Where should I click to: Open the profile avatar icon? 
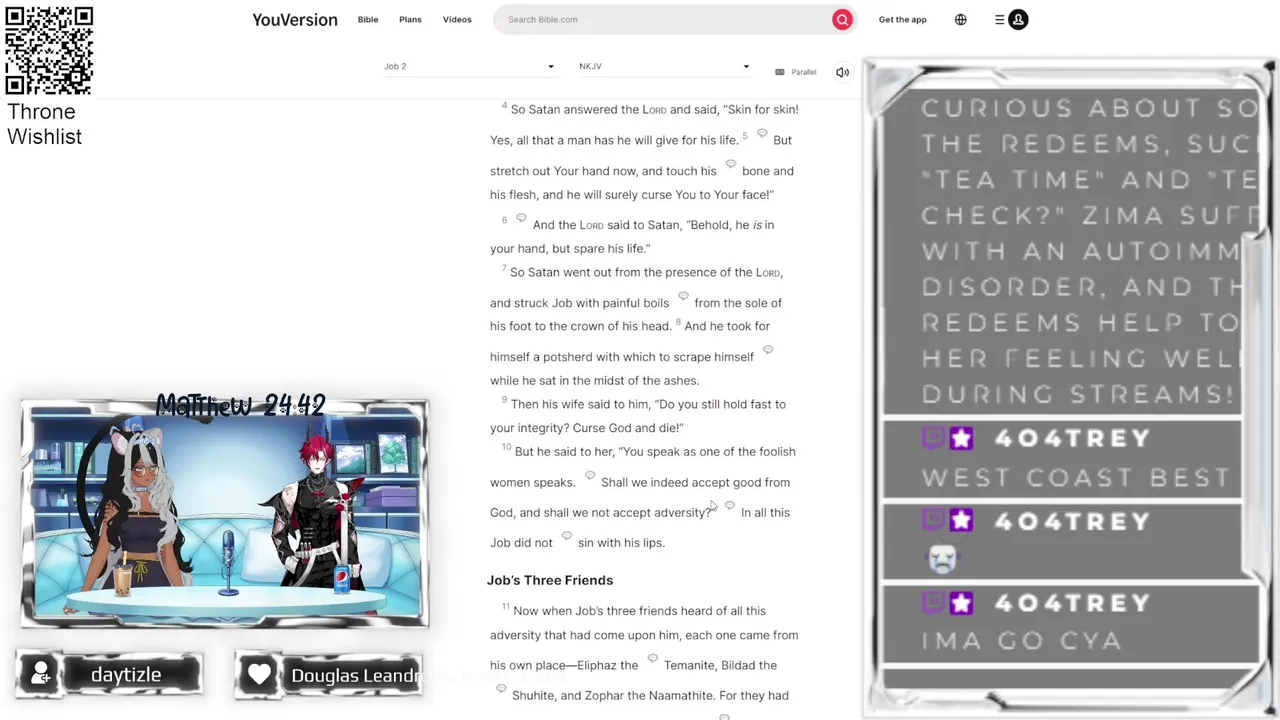point(1018,19)
